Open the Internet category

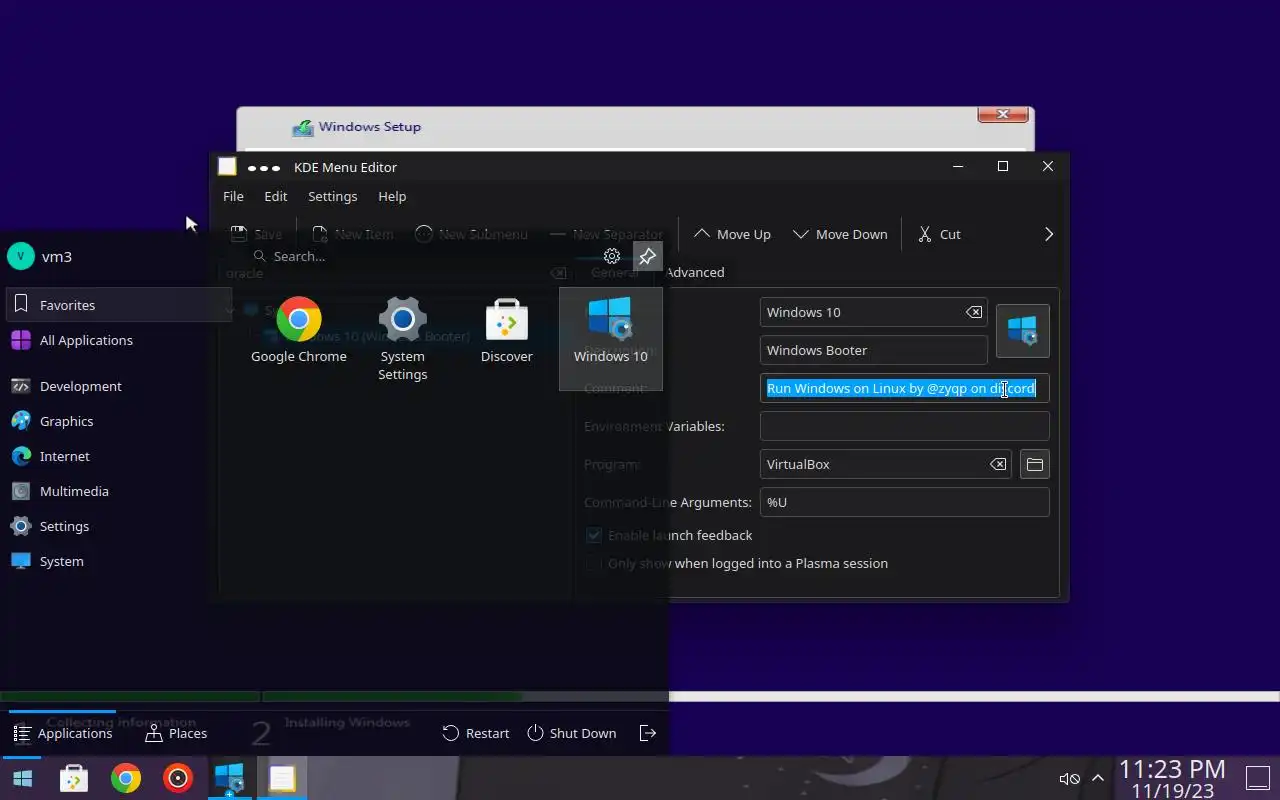[118, 456]
